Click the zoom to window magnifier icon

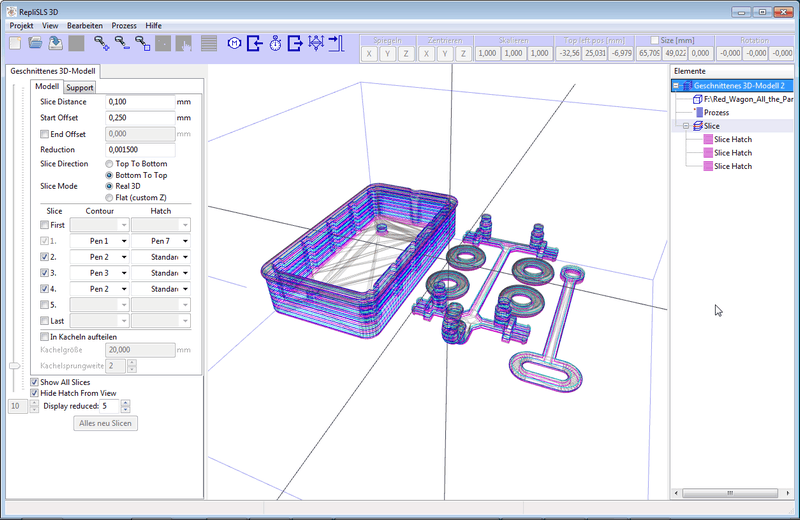tap(142, 43)
